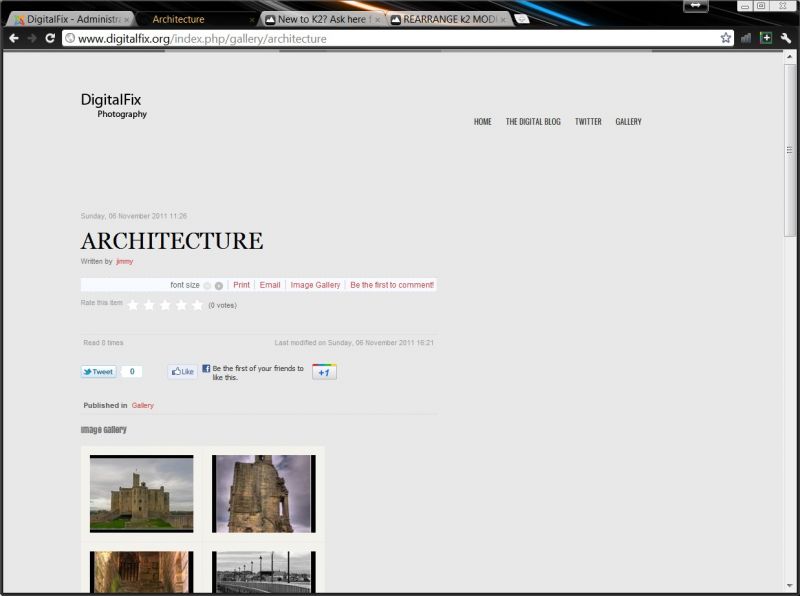Close the DigitalFix Administration tab

tap(127, 20)
